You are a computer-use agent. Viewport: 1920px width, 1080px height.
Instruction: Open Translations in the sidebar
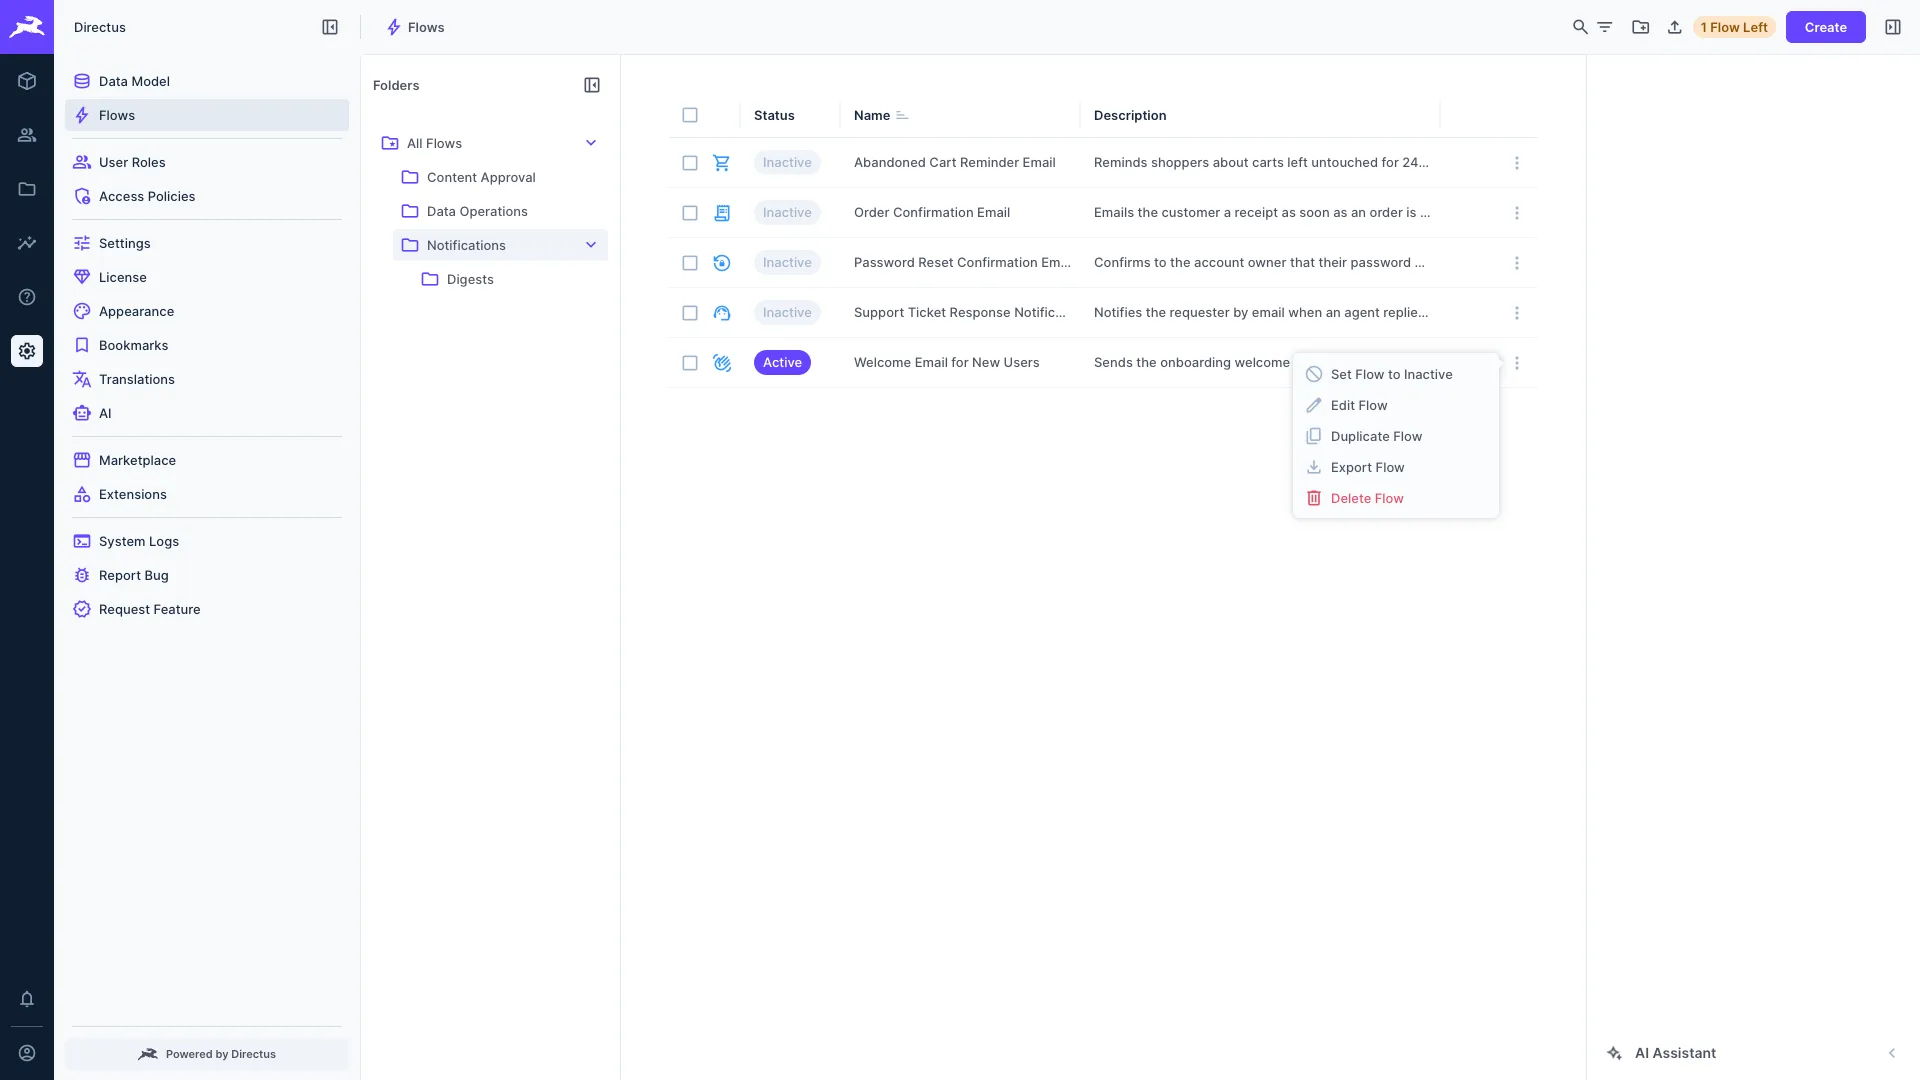(207, 379)
